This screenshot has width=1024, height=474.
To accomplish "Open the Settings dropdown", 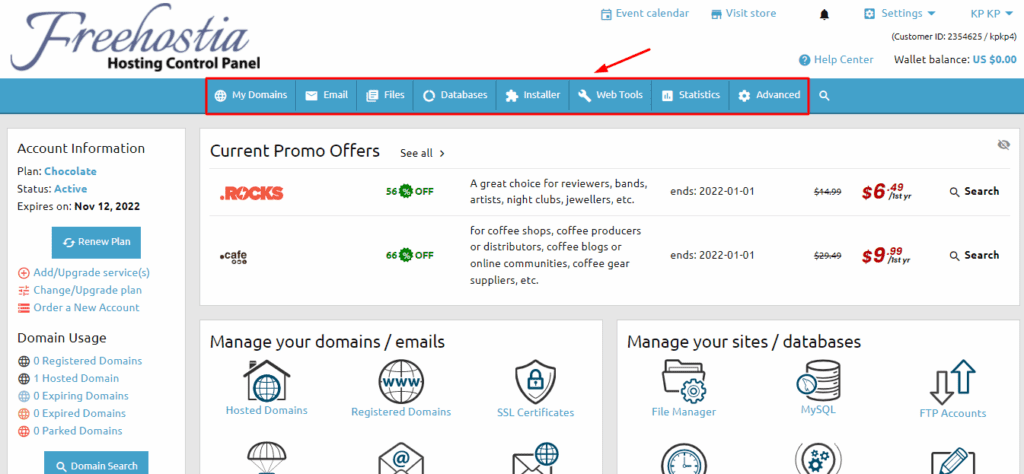I will (x=900, y=14).
